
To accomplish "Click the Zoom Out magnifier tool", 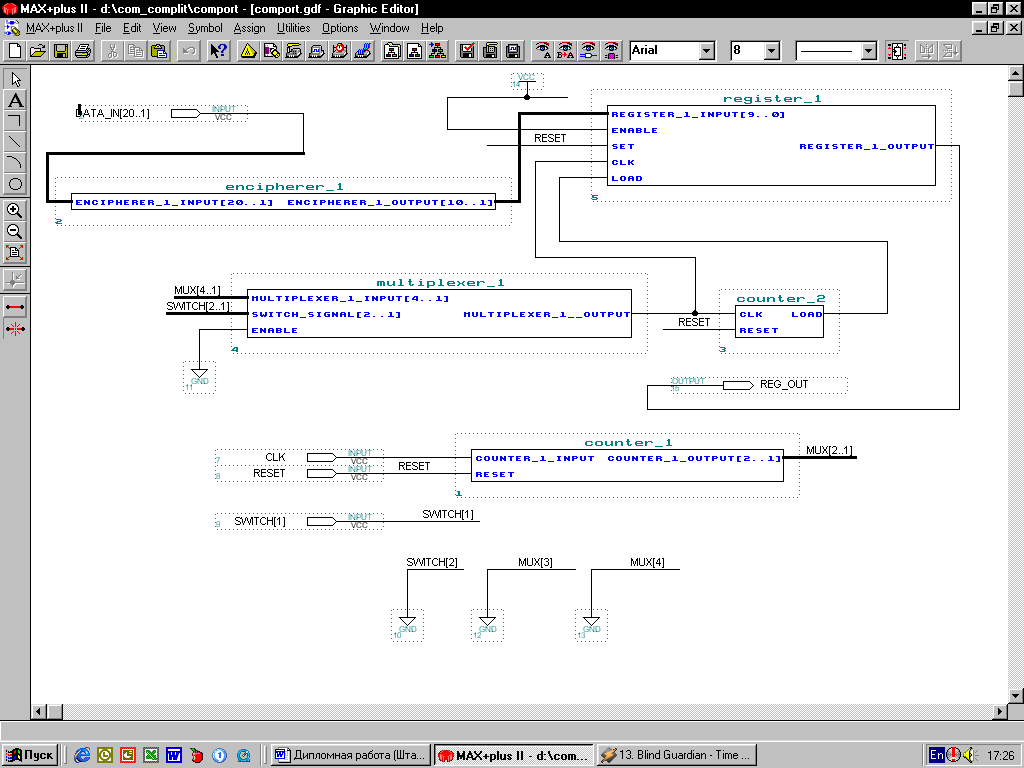I will [x=15, y=232].
